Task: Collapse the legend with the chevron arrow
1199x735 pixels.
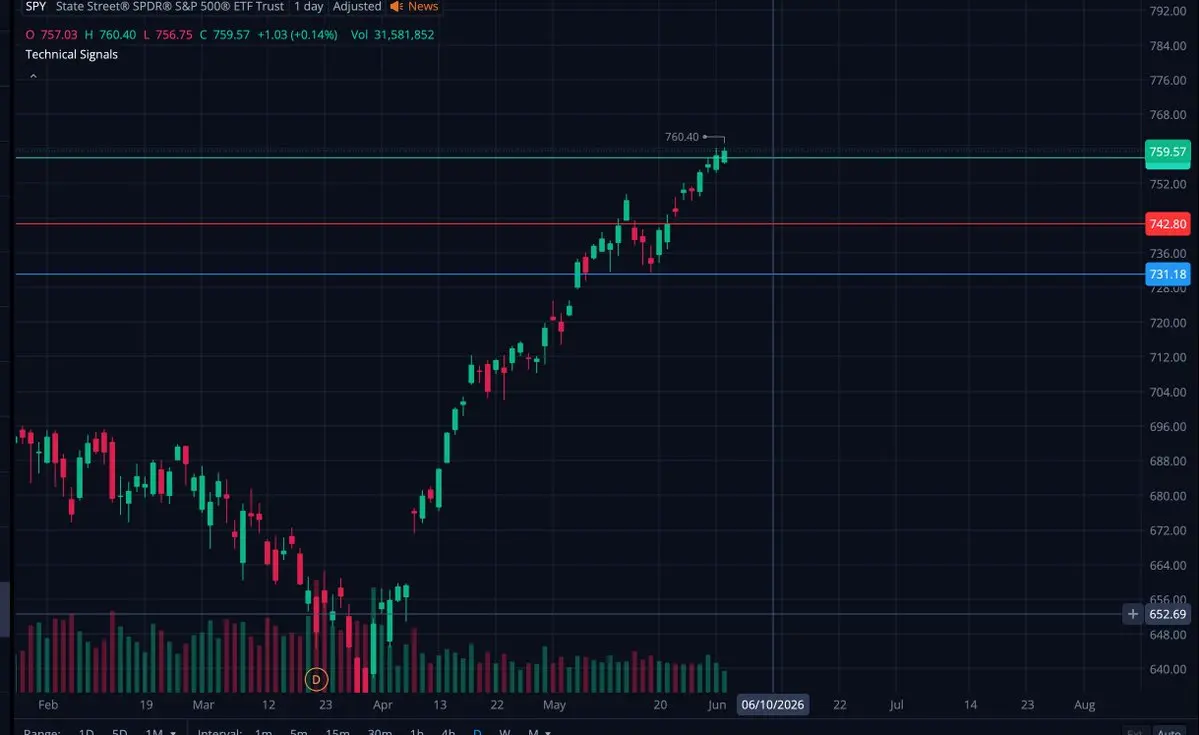Action: 33,76
